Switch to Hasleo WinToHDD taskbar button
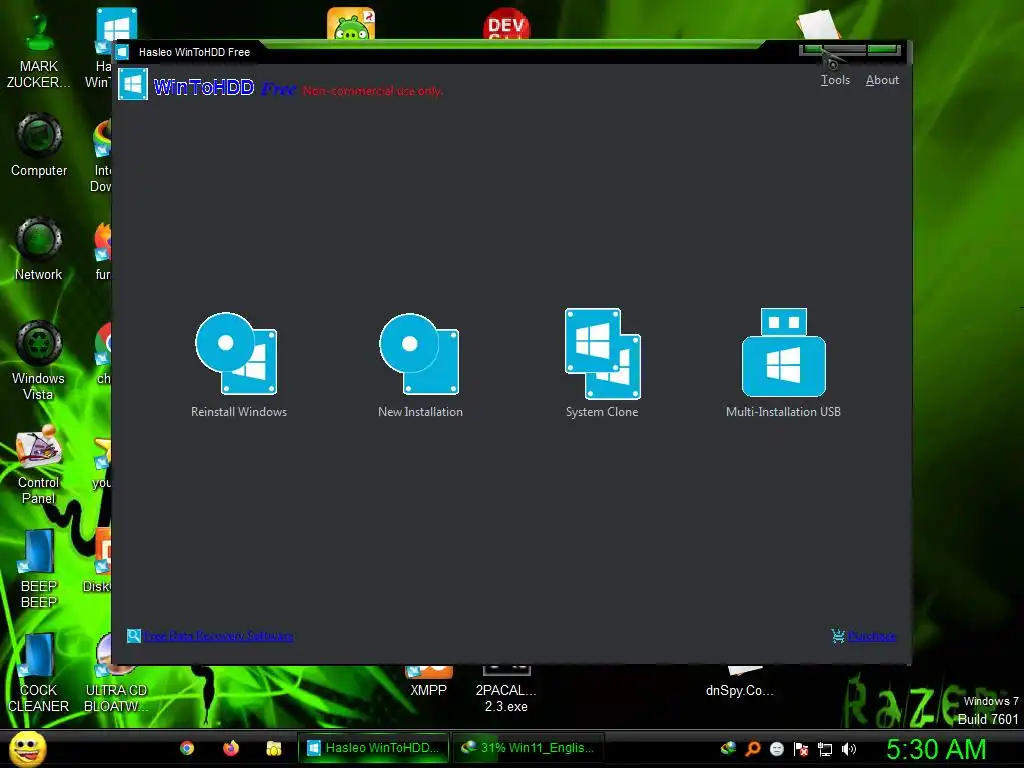Image resolution: width=1024 pixels, height=768 pixels. 374,748
